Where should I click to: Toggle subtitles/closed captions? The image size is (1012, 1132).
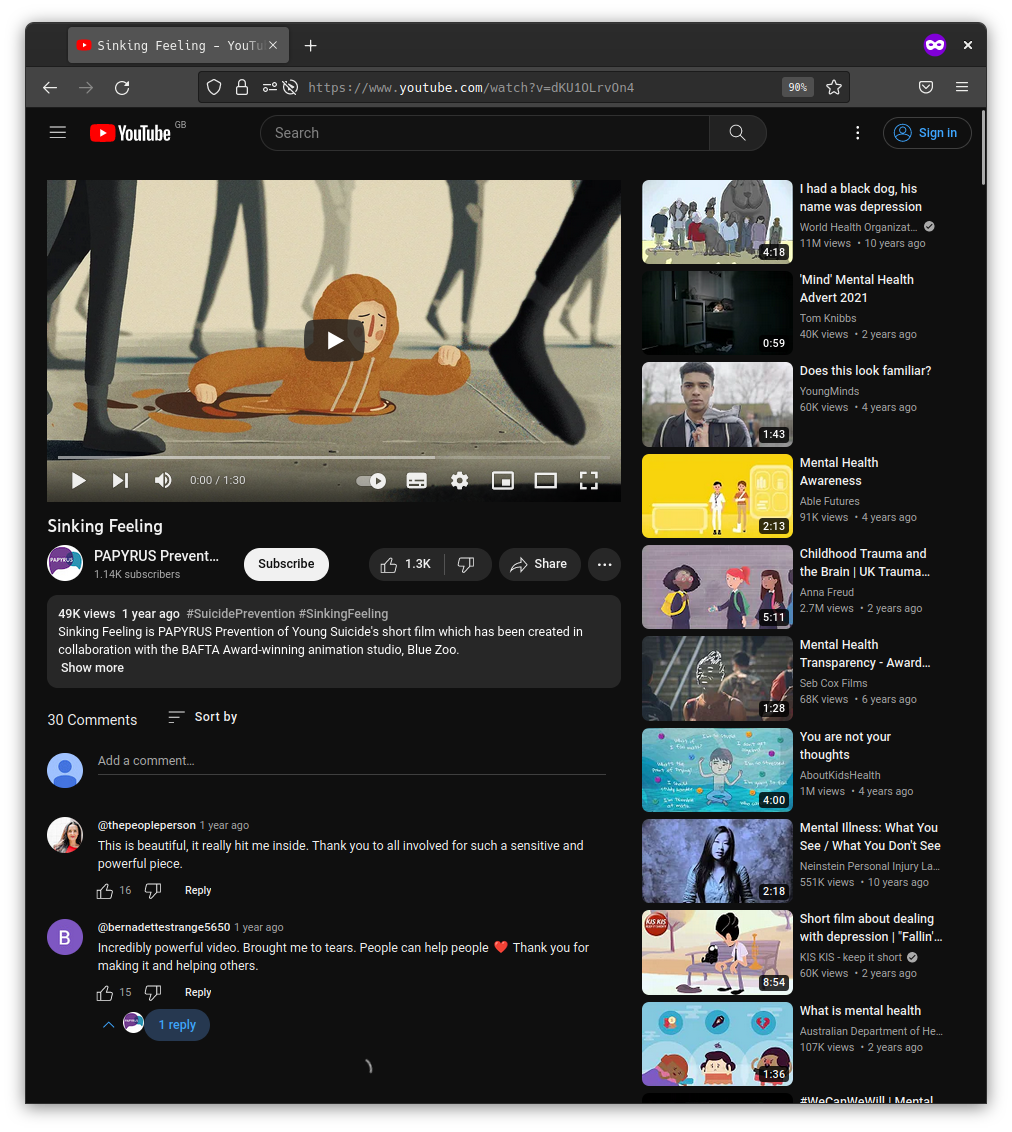(x=416, y=481)
